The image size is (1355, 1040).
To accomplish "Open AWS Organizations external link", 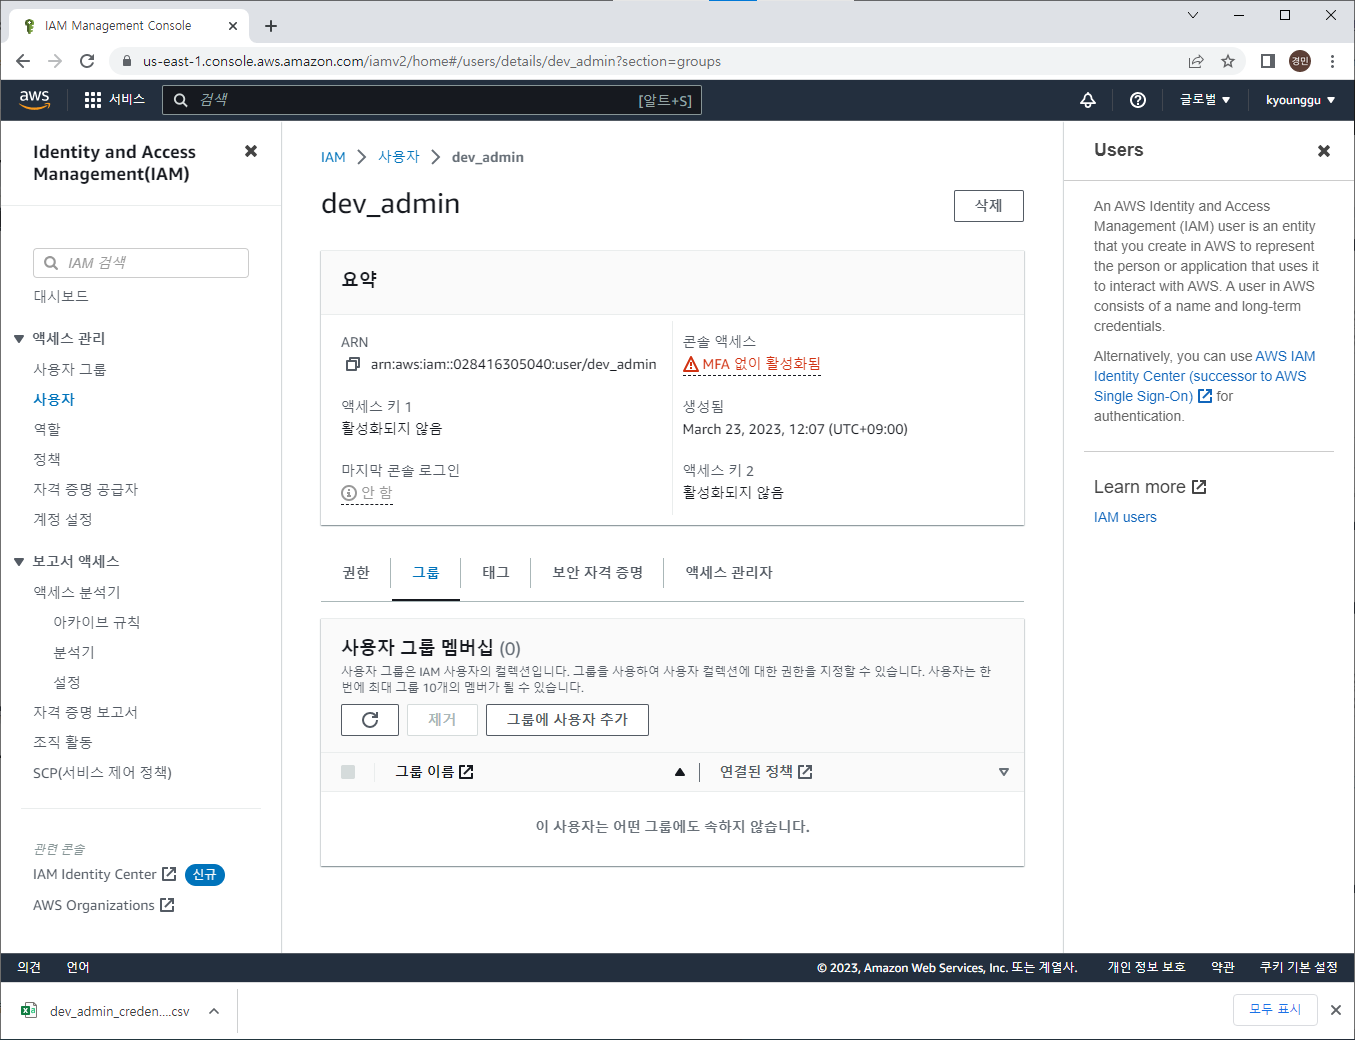I will [103, 905].
